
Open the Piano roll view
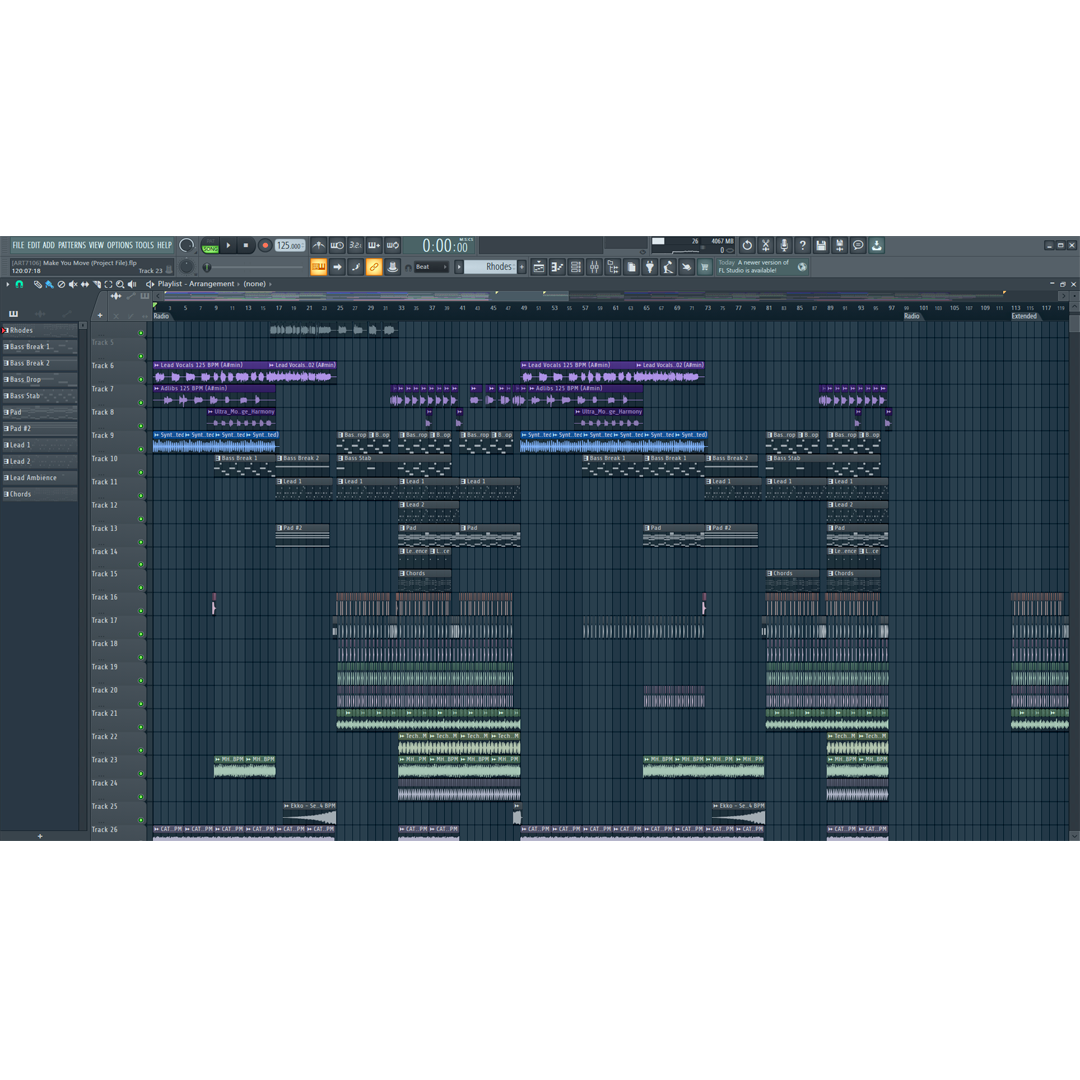557,267
